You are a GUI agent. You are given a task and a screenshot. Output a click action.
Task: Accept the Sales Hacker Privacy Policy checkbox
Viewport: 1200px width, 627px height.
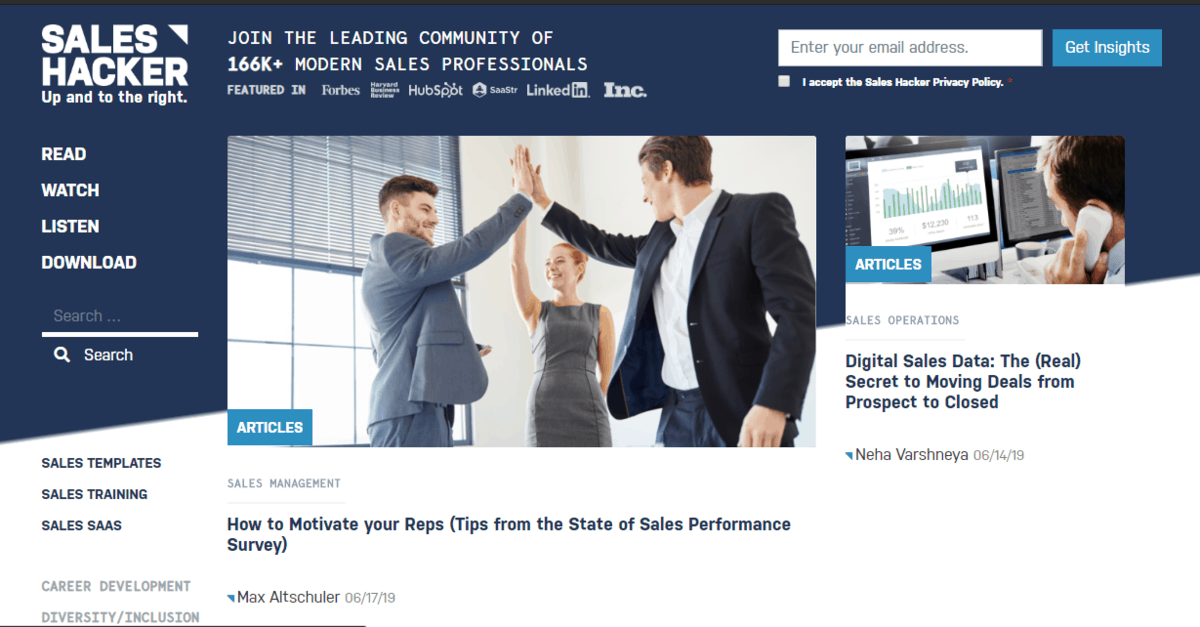(784, 81)
